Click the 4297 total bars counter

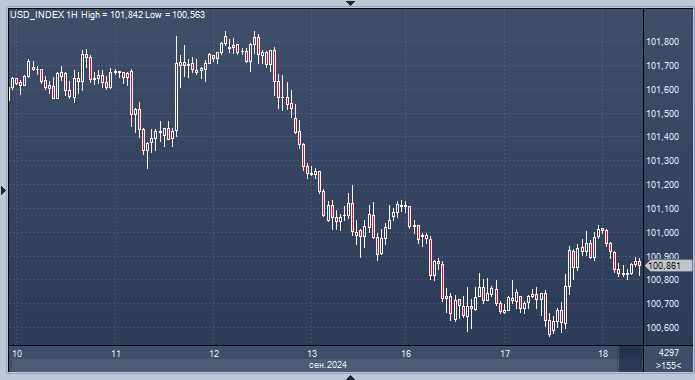[x=669, y=353]
